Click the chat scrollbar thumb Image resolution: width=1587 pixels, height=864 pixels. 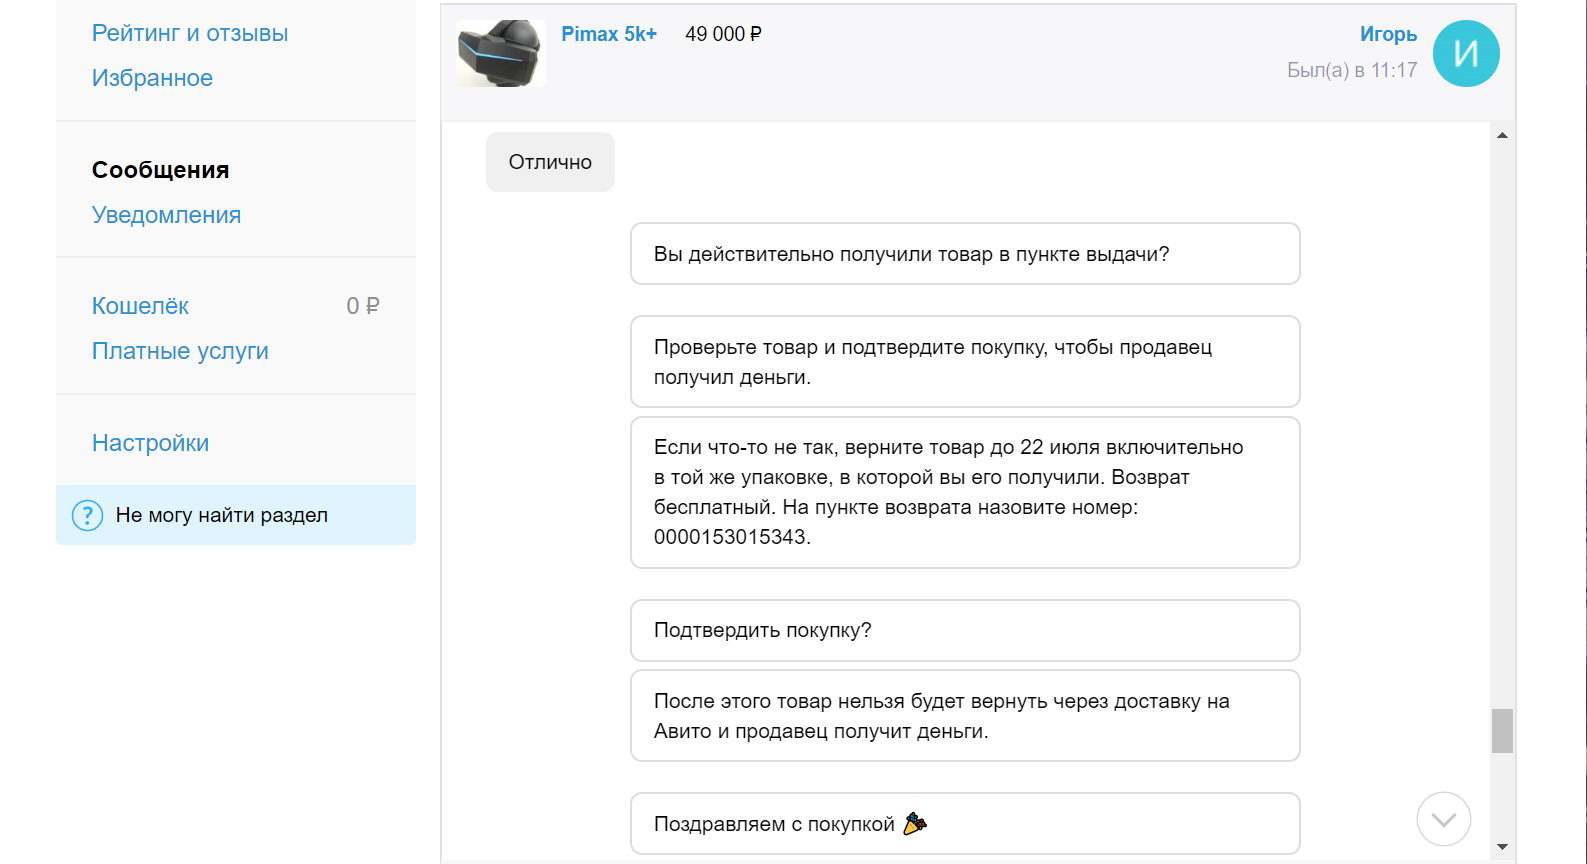pos(1502,730)
